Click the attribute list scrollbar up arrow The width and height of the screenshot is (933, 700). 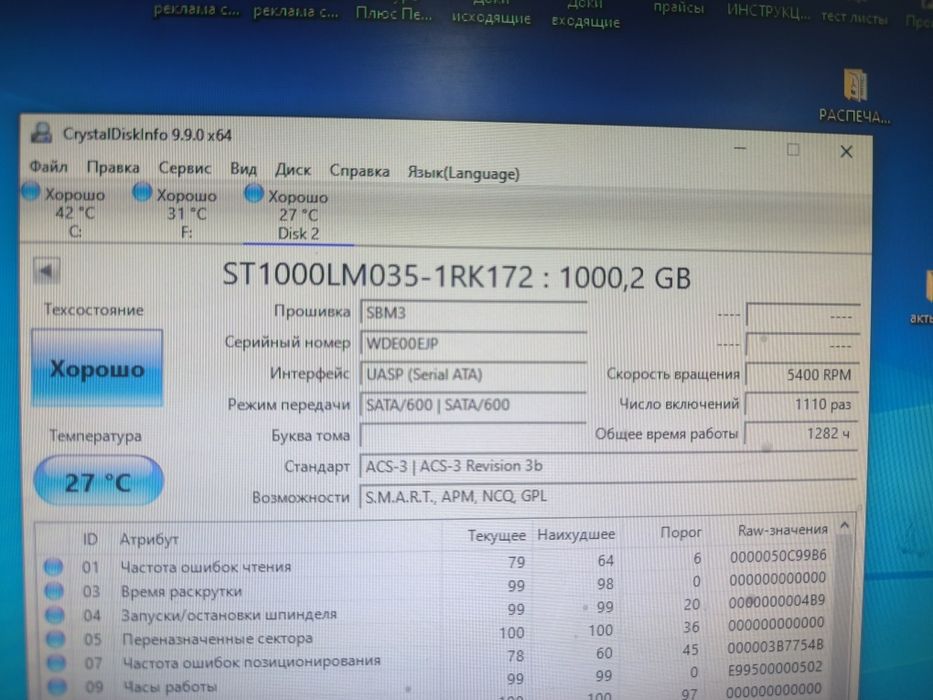844,526
